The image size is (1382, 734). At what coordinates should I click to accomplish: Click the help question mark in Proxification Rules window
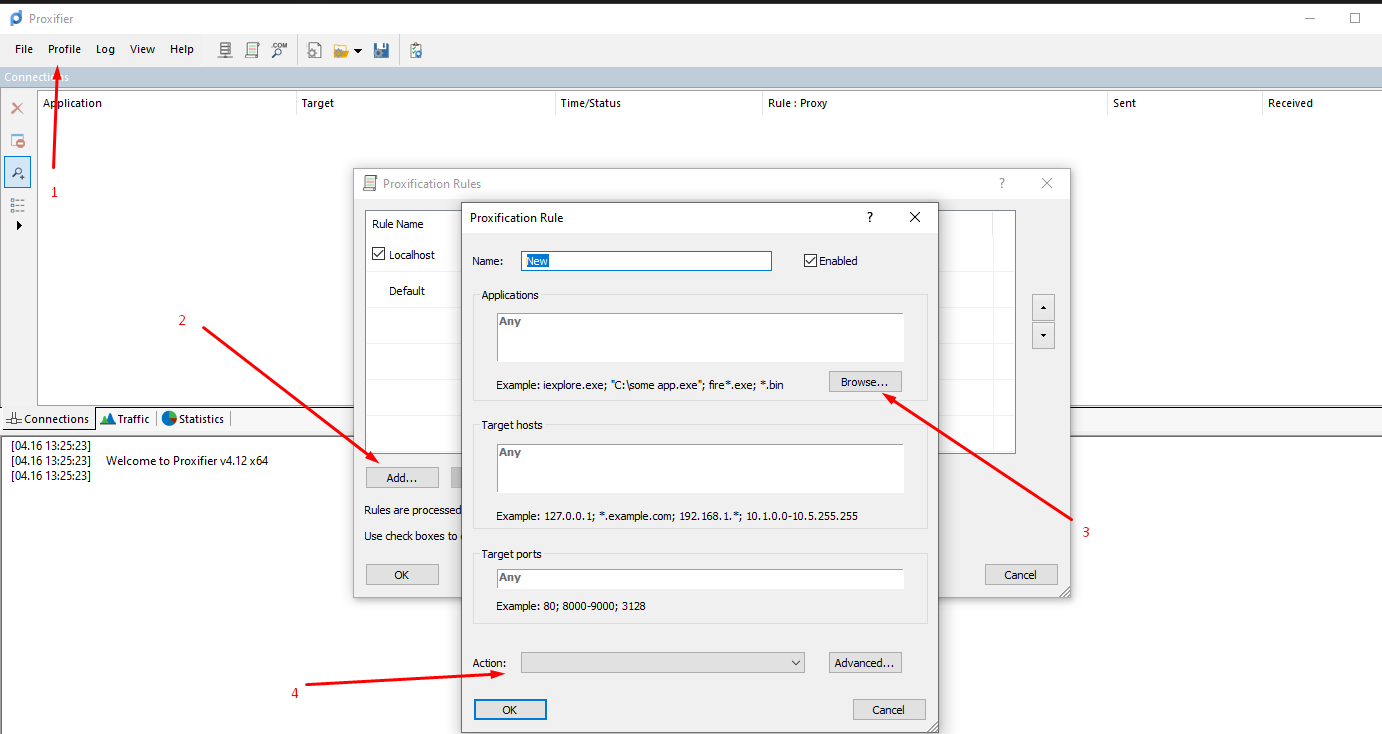coord(1002,183)
